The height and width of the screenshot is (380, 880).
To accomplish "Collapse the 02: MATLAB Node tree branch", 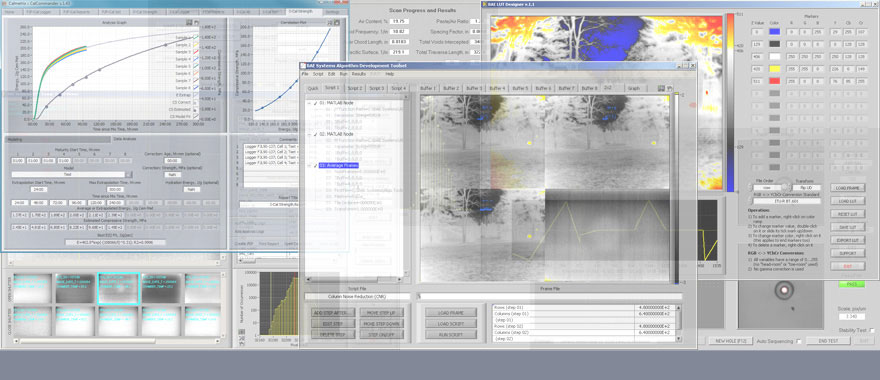I will click(x=309, y=135).
